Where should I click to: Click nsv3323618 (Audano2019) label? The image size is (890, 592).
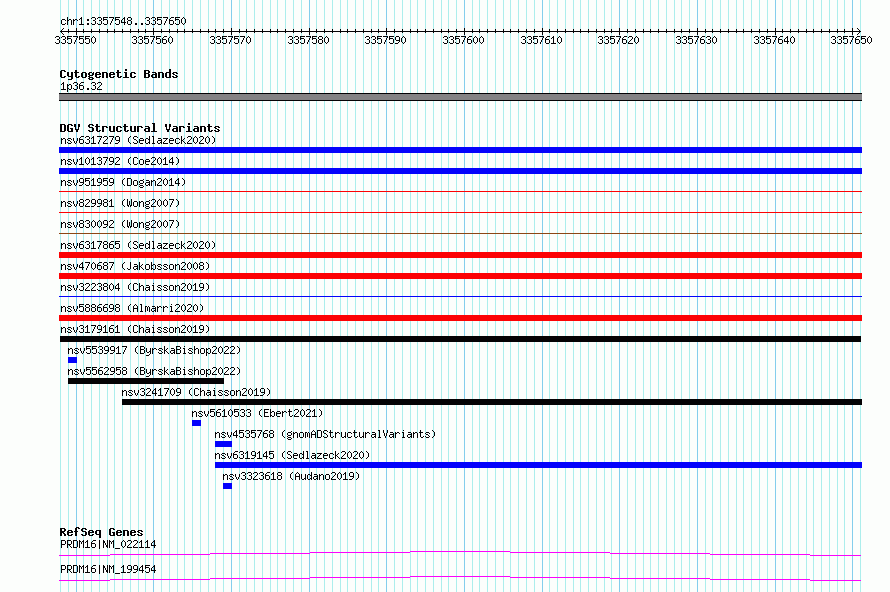[x=291, y=476]
